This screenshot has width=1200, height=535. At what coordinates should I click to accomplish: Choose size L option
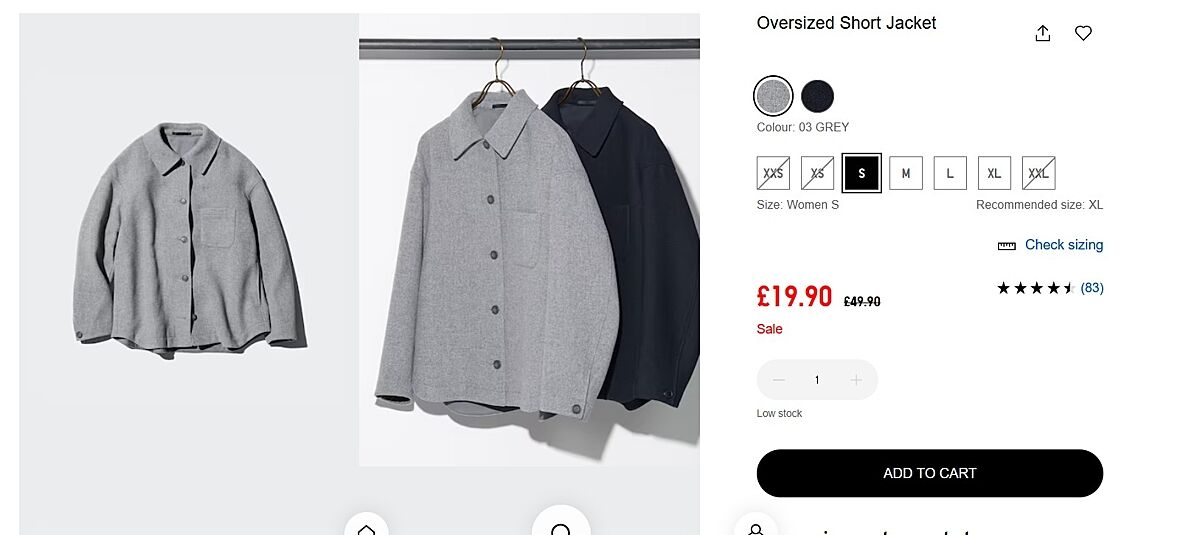point(950,173)
